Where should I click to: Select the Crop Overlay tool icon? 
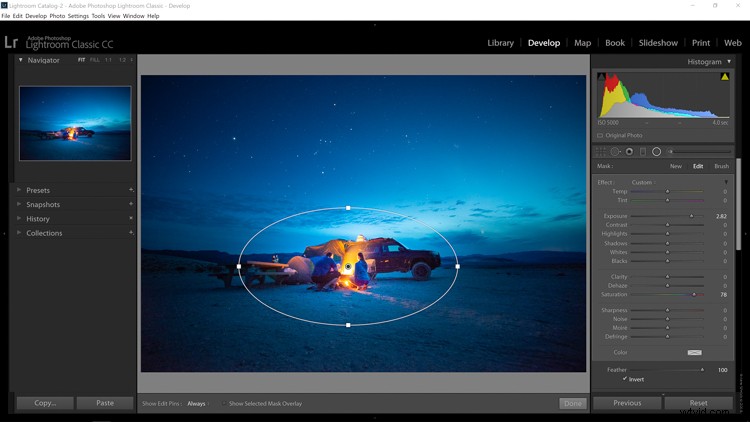600,152
